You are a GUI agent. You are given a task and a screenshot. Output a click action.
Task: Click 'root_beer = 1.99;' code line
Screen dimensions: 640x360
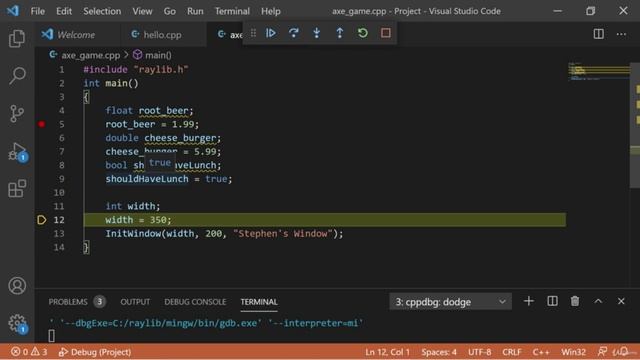pyautogui.click(x=152, y=124)
